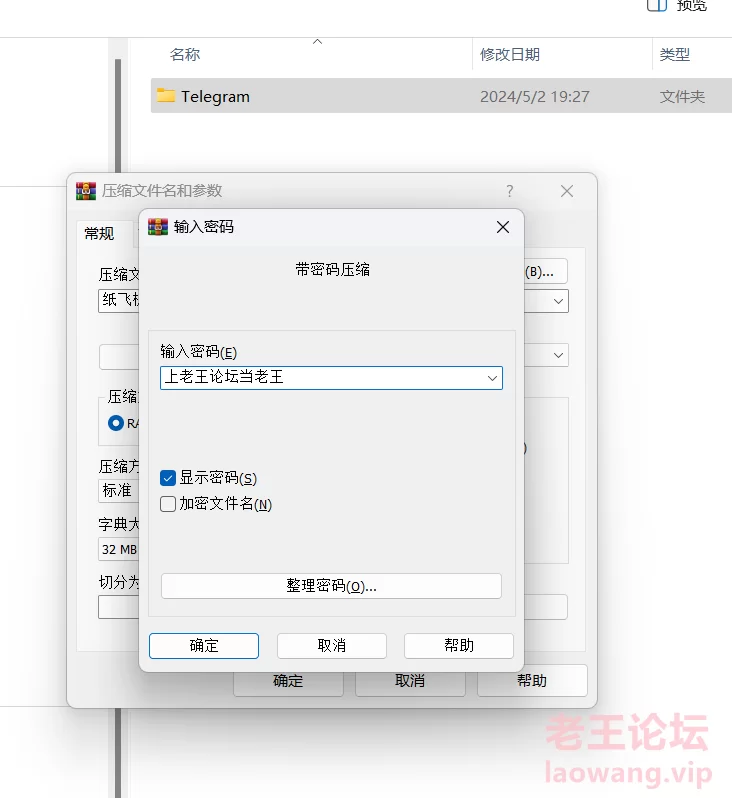Click 取消 in the password dialog

(331, 646)
